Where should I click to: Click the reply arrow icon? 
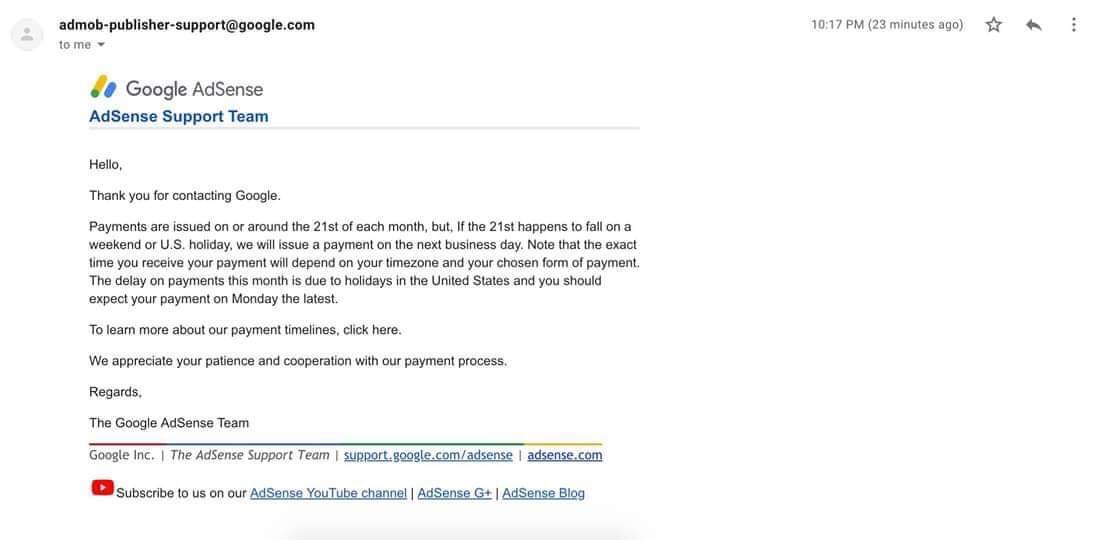click(1033, 25)
